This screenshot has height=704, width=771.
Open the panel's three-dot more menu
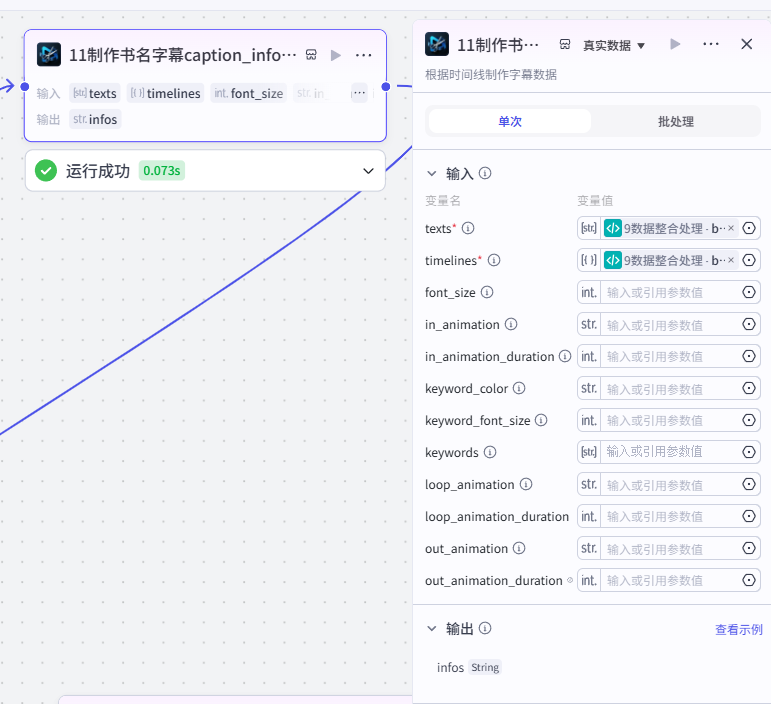click(711, 44)
